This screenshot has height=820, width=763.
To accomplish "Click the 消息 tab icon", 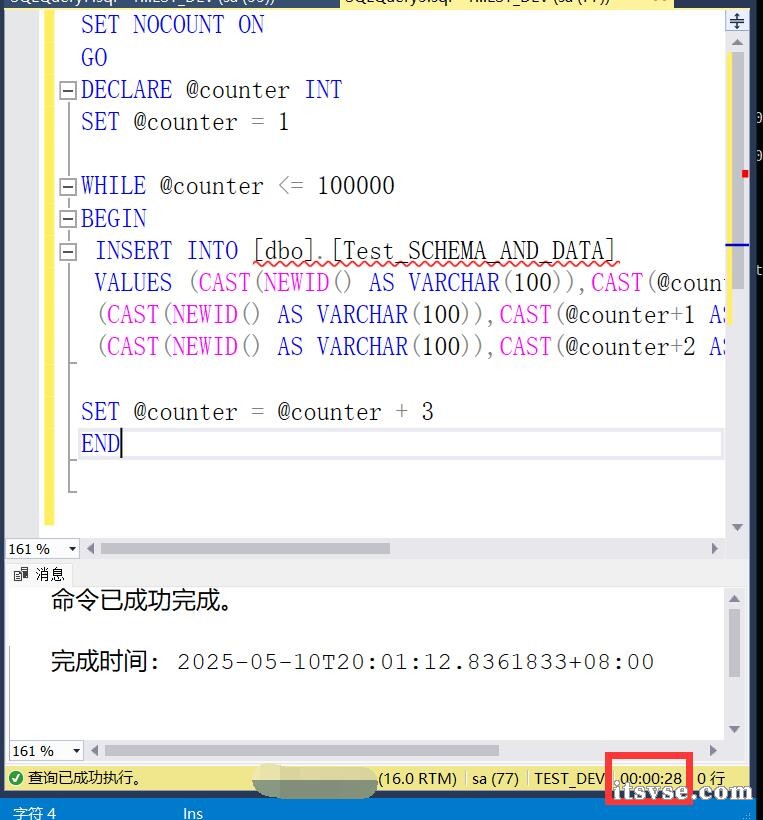I will point(21,574).
